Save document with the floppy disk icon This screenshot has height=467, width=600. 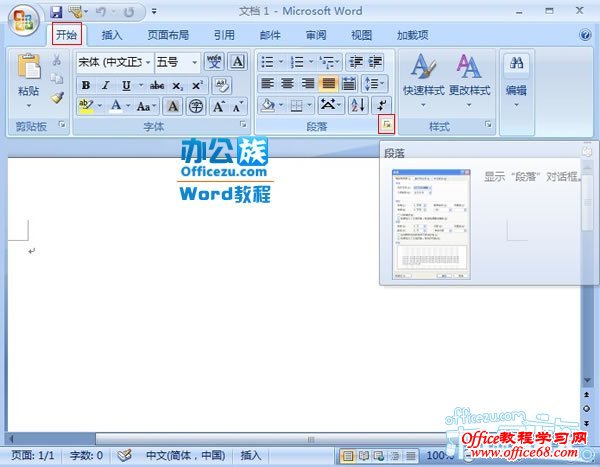coord(56,12)
